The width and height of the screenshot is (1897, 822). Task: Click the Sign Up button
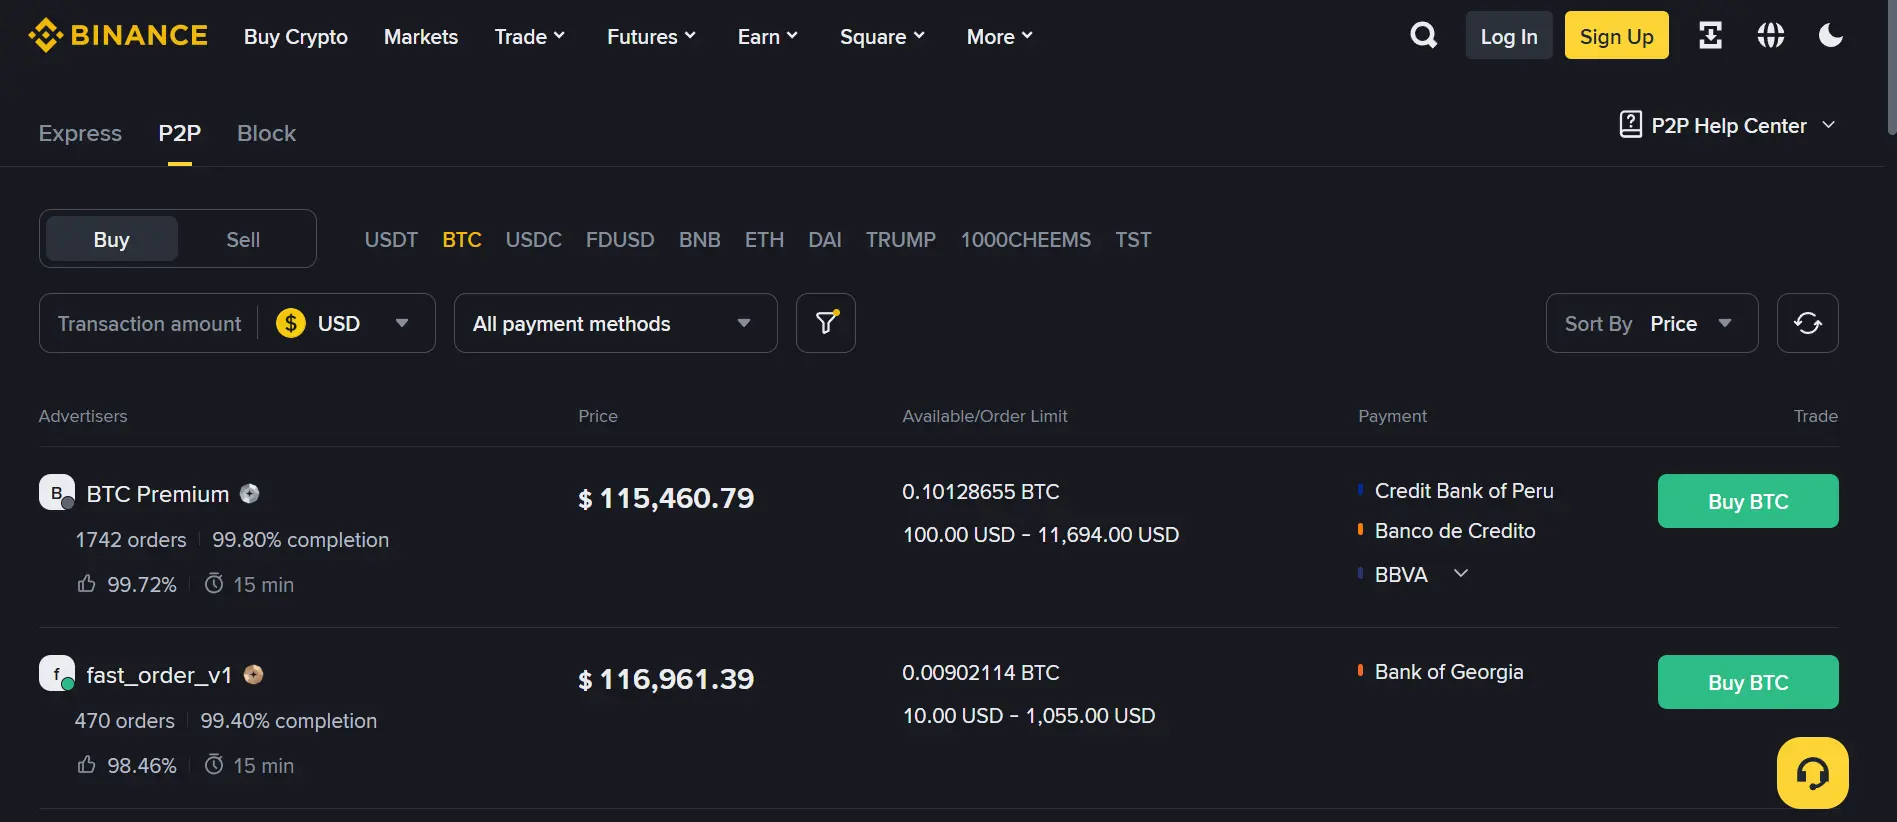pyautogui.click(x=1617, y=36)
